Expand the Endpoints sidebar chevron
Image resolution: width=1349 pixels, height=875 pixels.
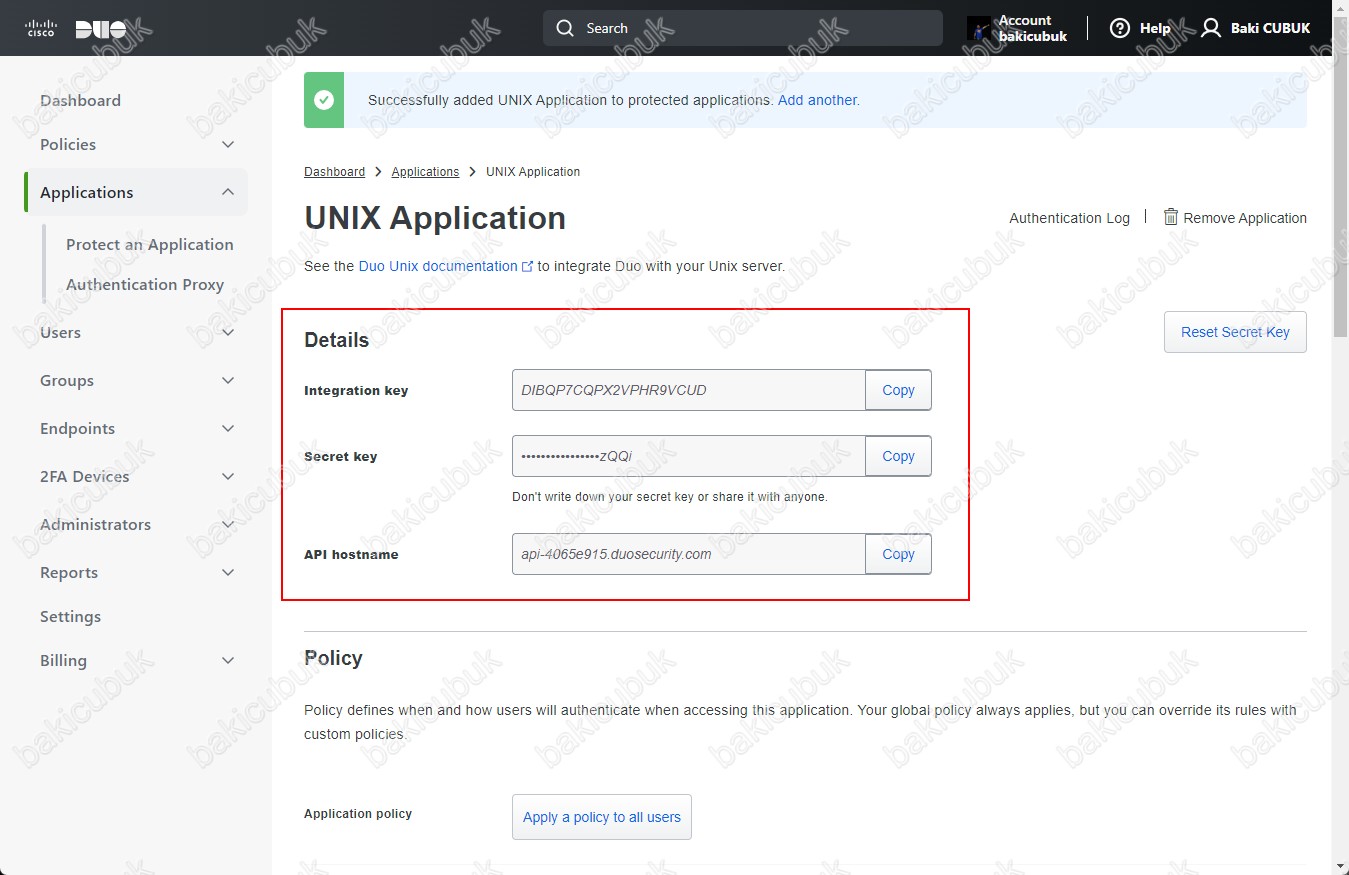click(228, 428)
